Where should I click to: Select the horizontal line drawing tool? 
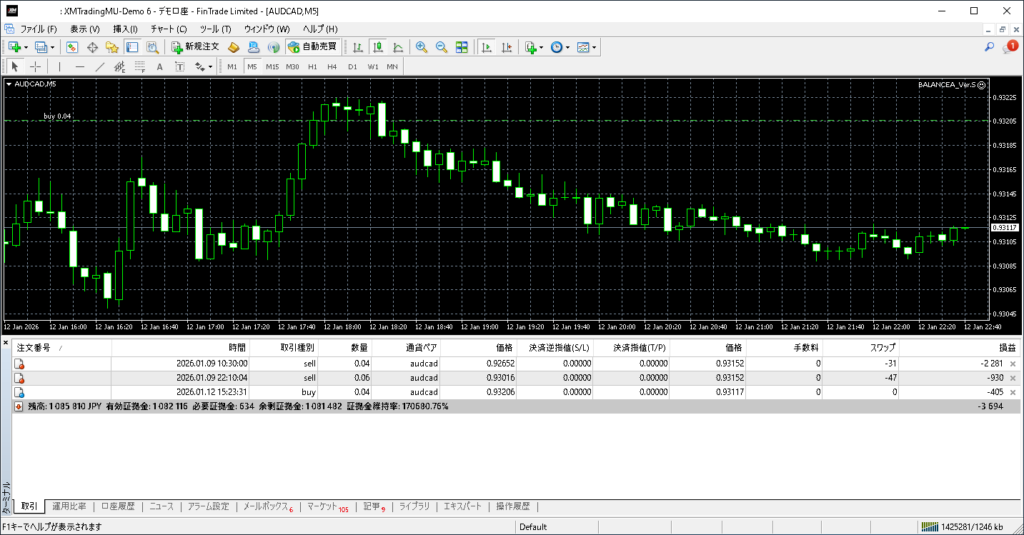80,67
